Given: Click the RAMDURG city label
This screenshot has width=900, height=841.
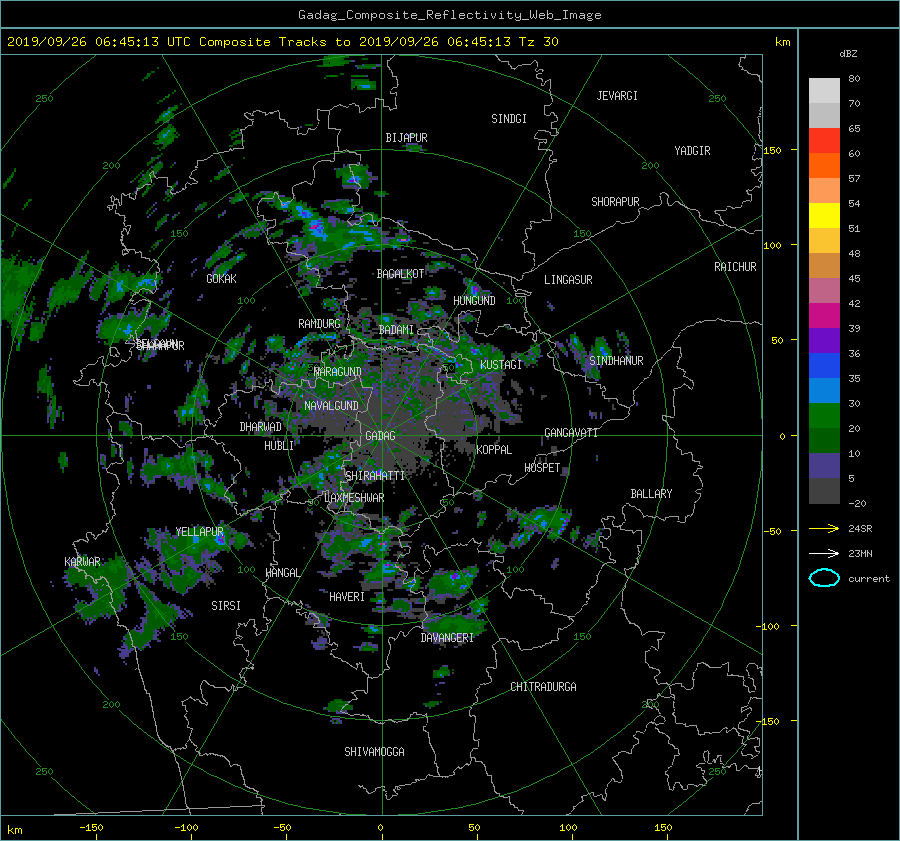Looking at the screenshot, I should coord(319,324).
